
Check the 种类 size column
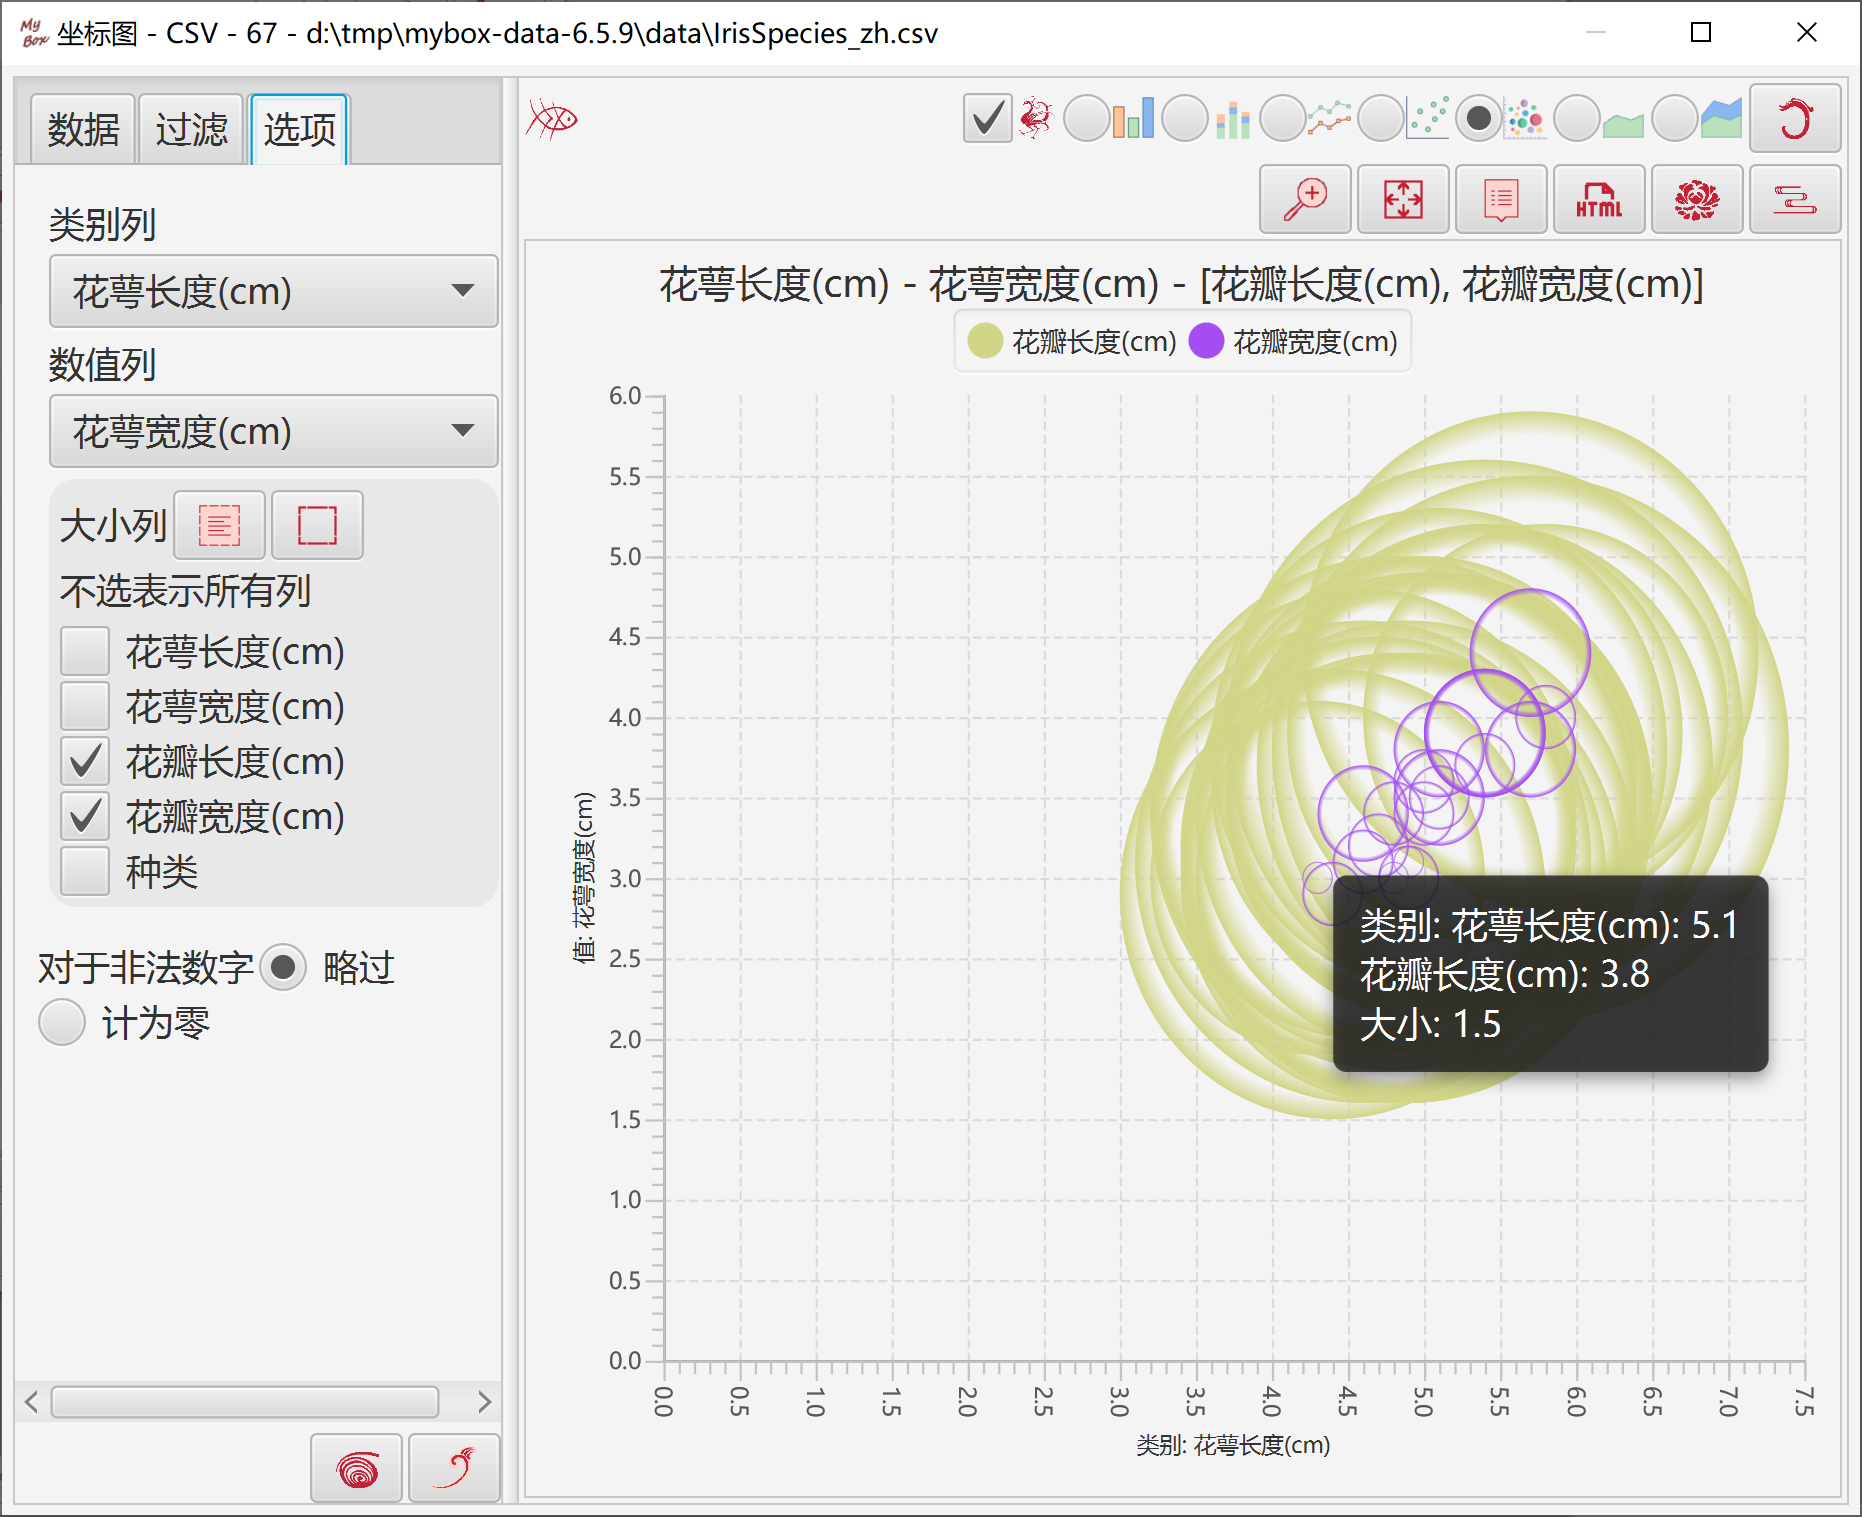(85, 871)
